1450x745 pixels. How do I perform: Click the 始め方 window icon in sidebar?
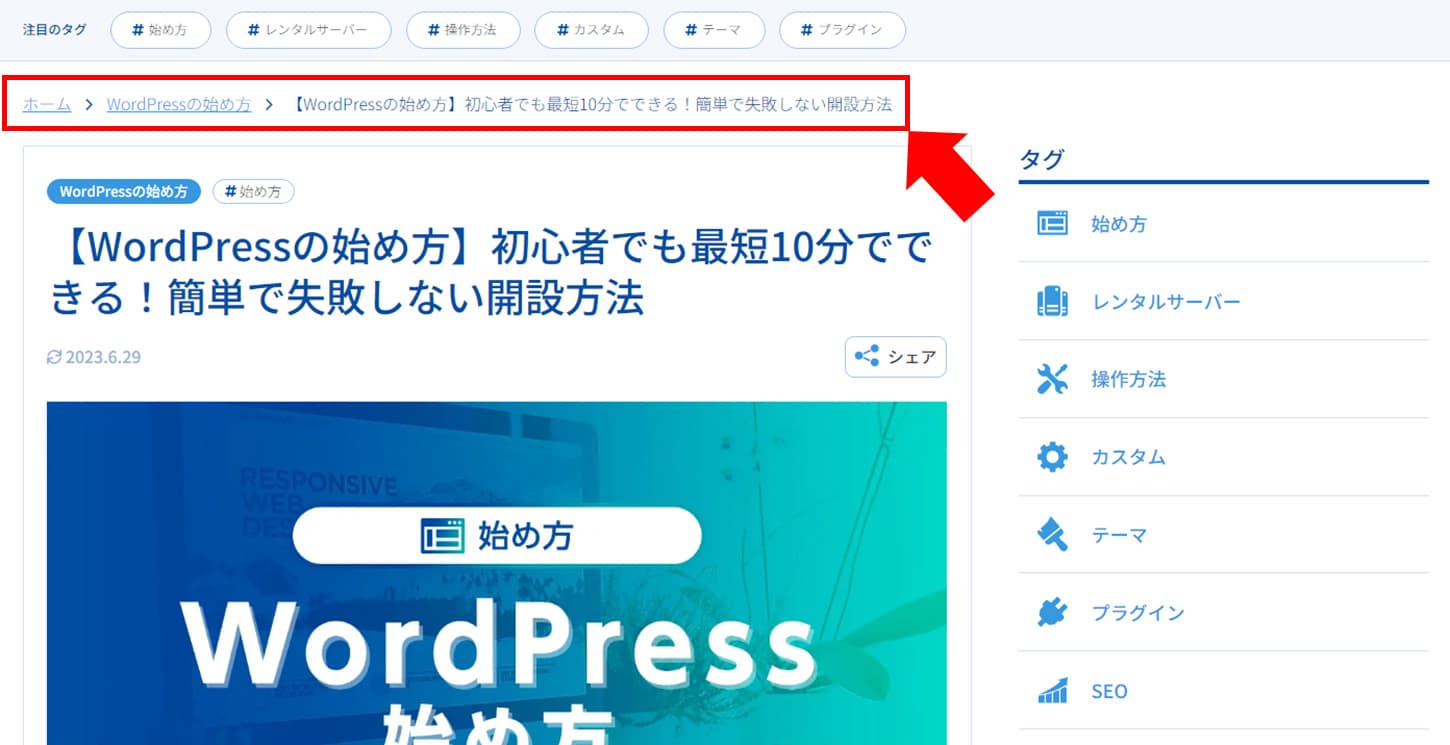pyautogui.click(x=1052, y=223)
